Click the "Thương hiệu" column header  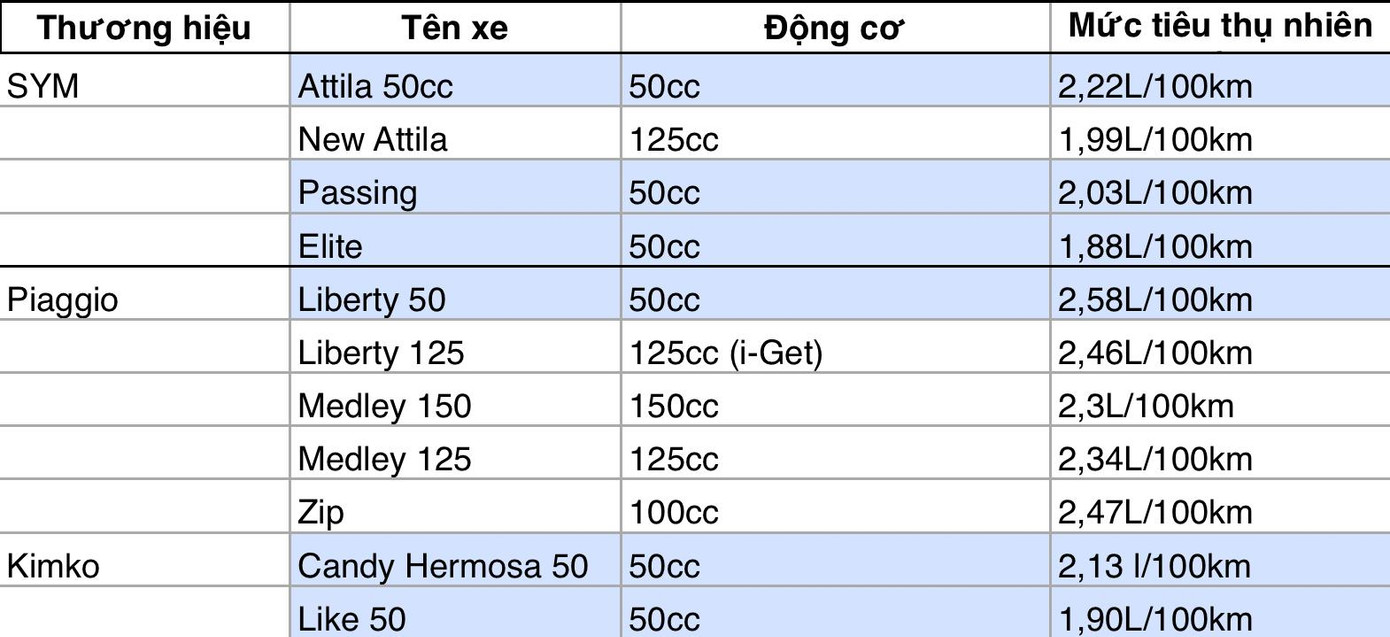[x=144, y=27]
